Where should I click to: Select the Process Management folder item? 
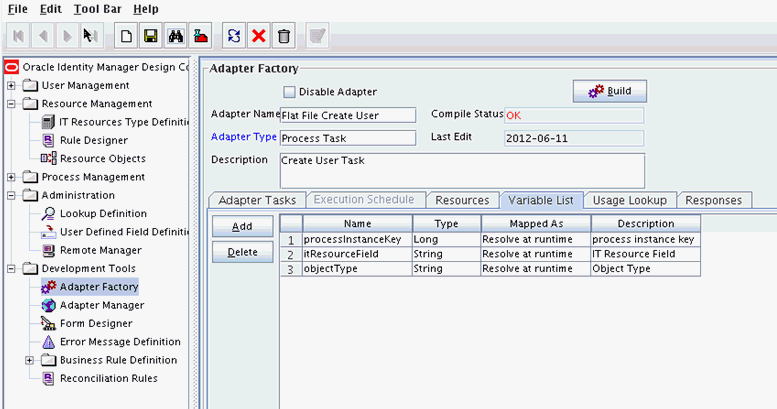pos(84,177)
